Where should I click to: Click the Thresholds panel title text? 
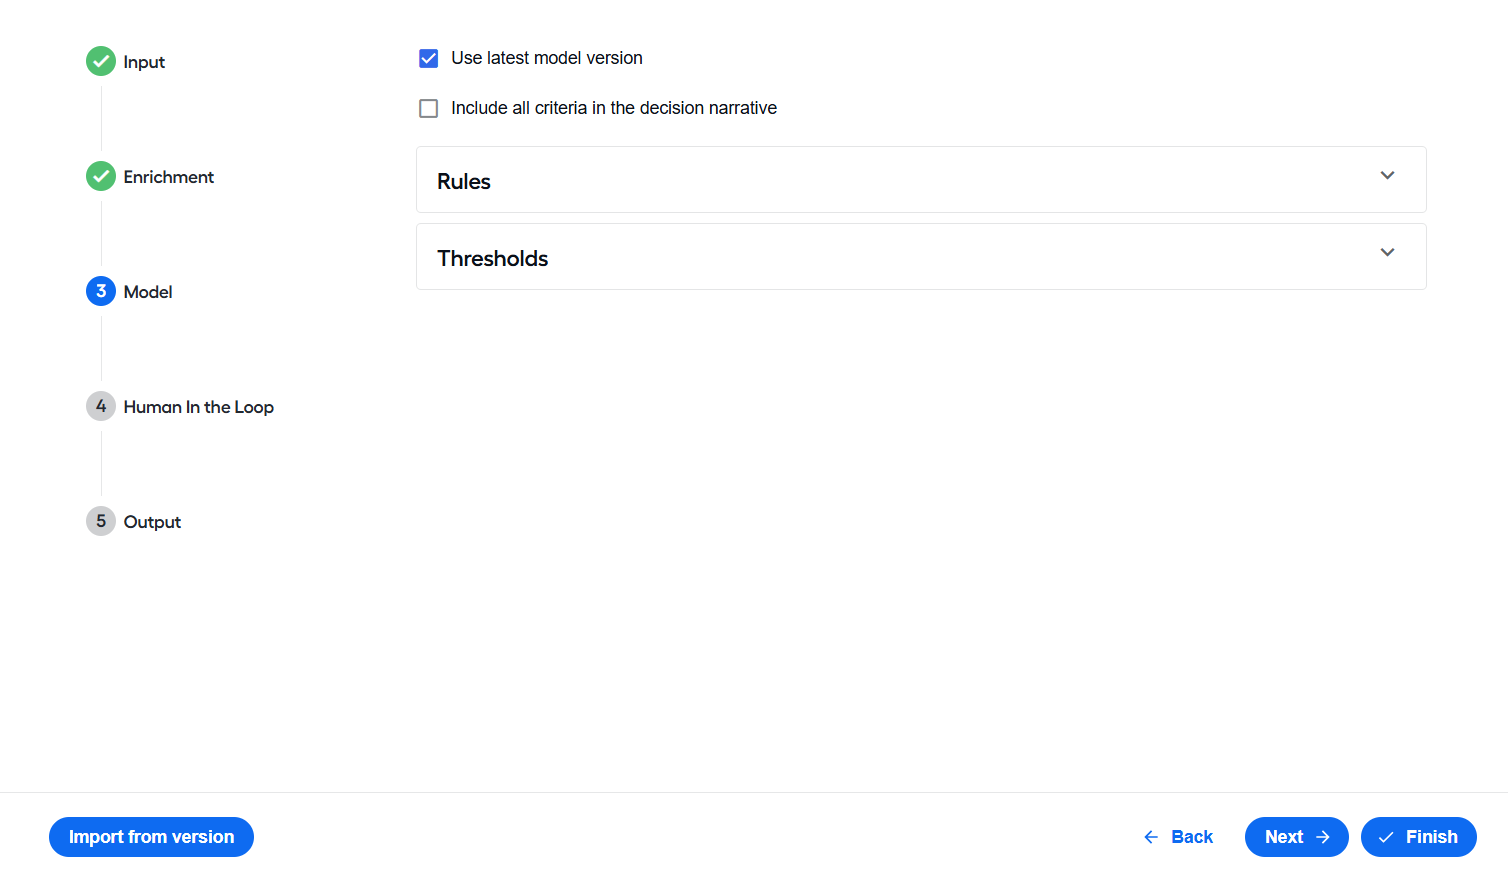(x=493, y=258)
